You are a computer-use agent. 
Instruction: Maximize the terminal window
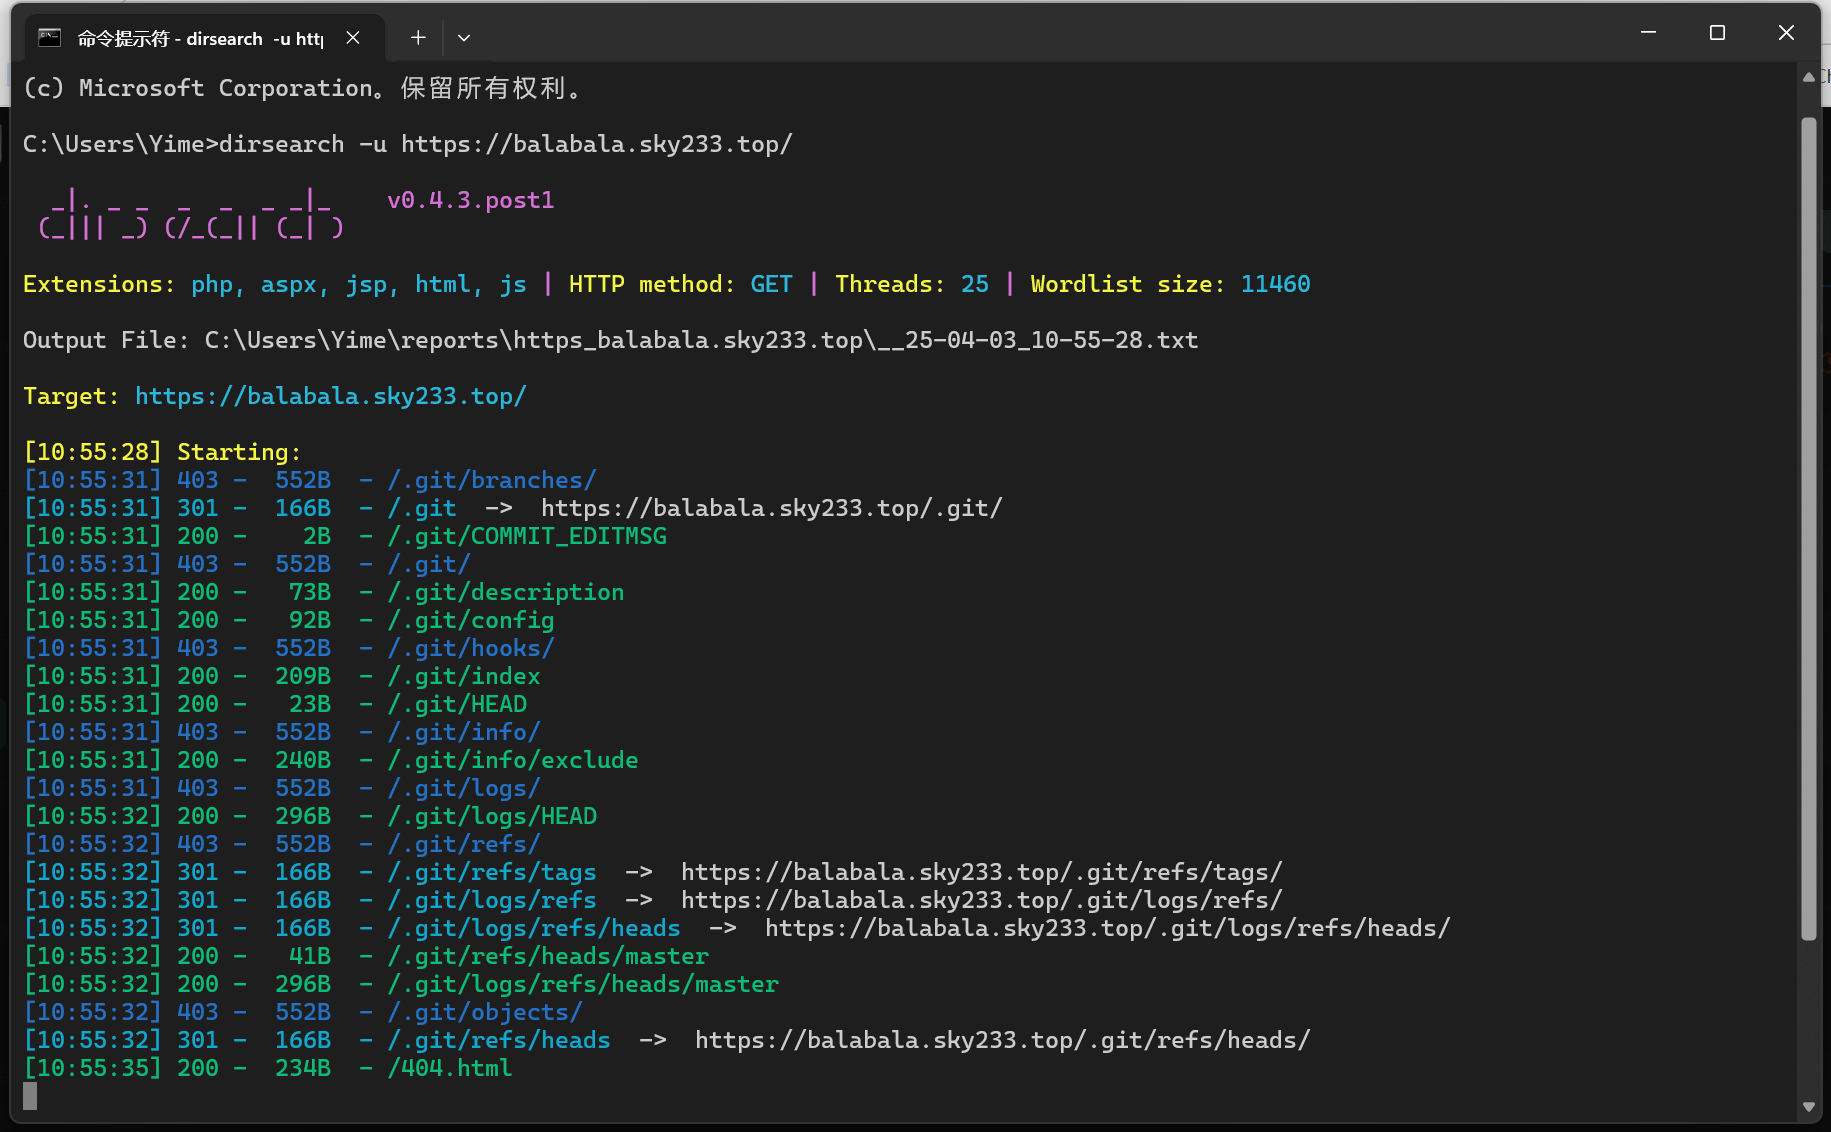tap(1717, 33)
